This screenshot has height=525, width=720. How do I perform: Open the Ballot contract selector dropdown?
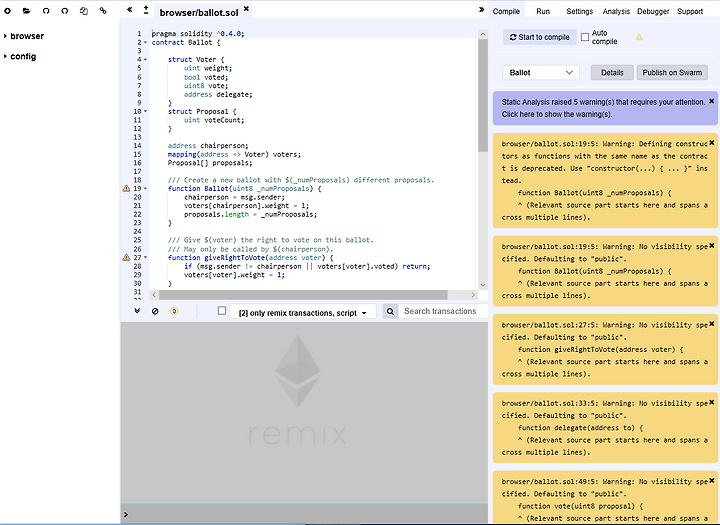coord(541,73)
